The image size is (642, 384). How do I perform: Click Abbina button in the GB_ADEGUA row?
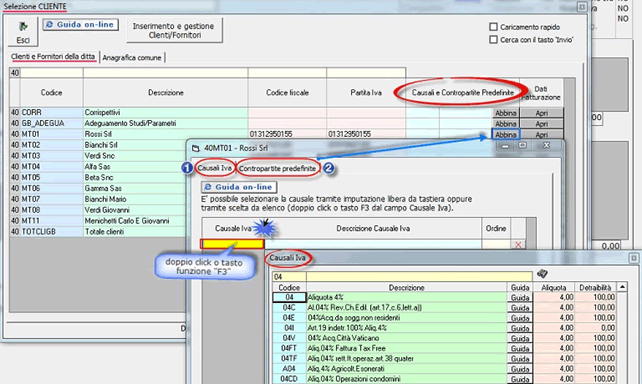506,124
